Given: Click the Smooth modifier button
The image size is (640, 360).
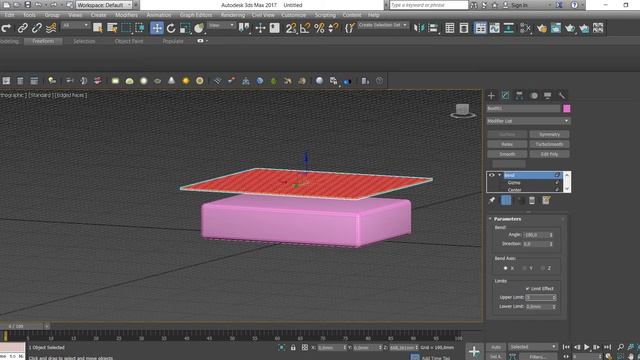Looking at the screenshot, I should click(507, 154).
